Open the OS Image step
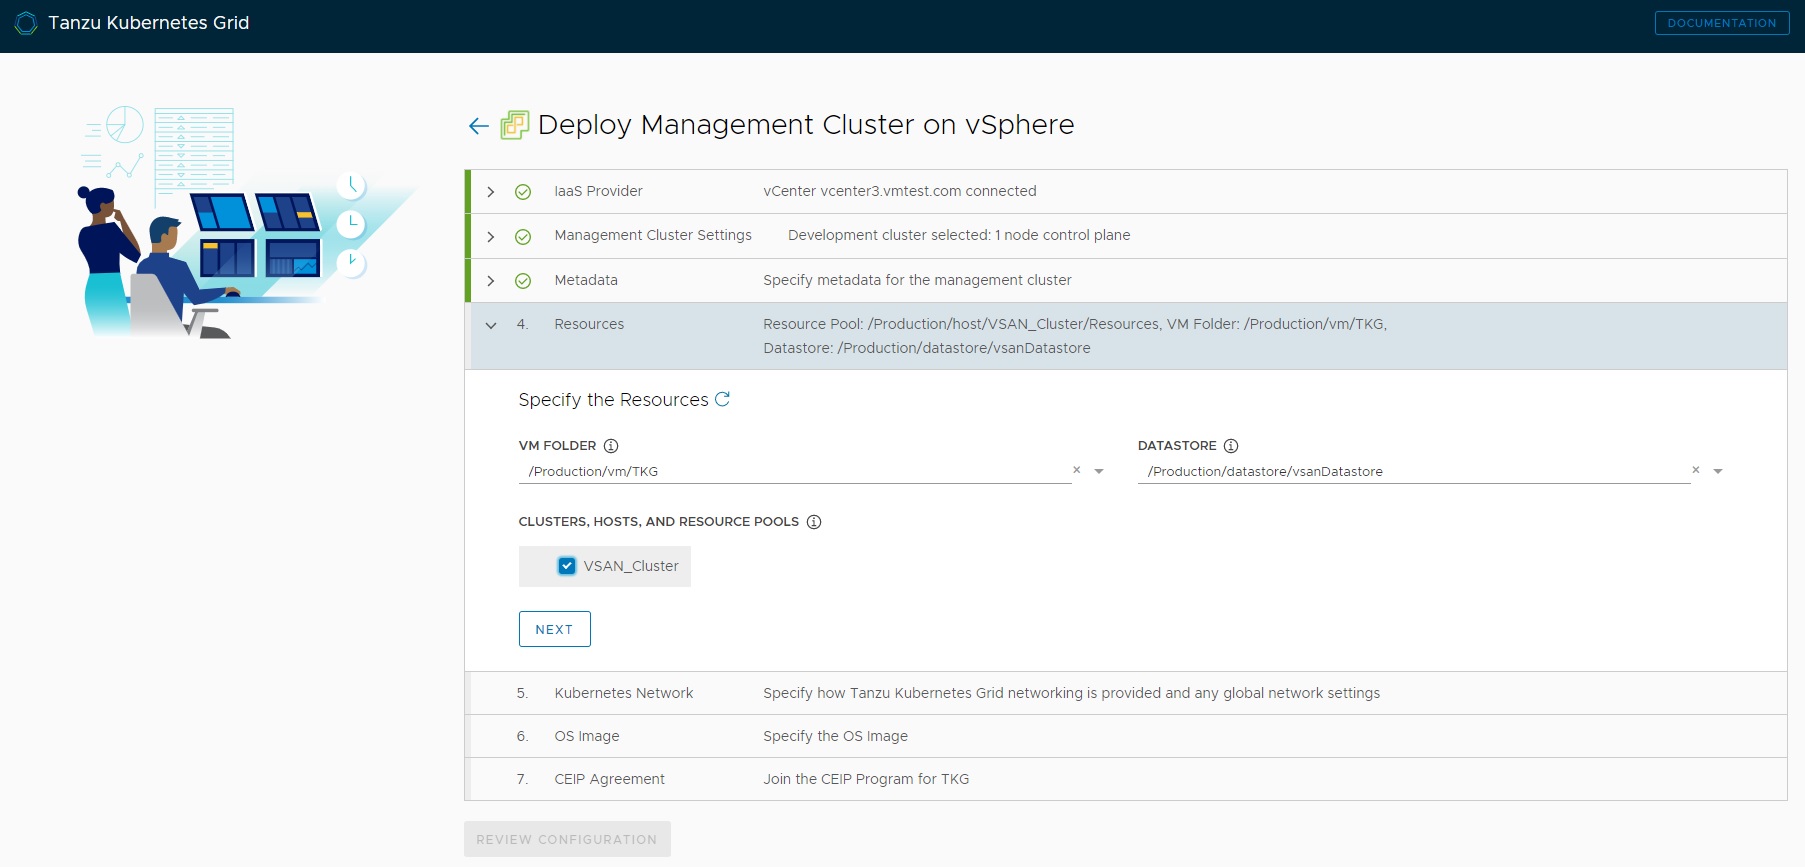Image resolution: width=1805 pixels, height=867 pixels. click(x=1126, y=736)
